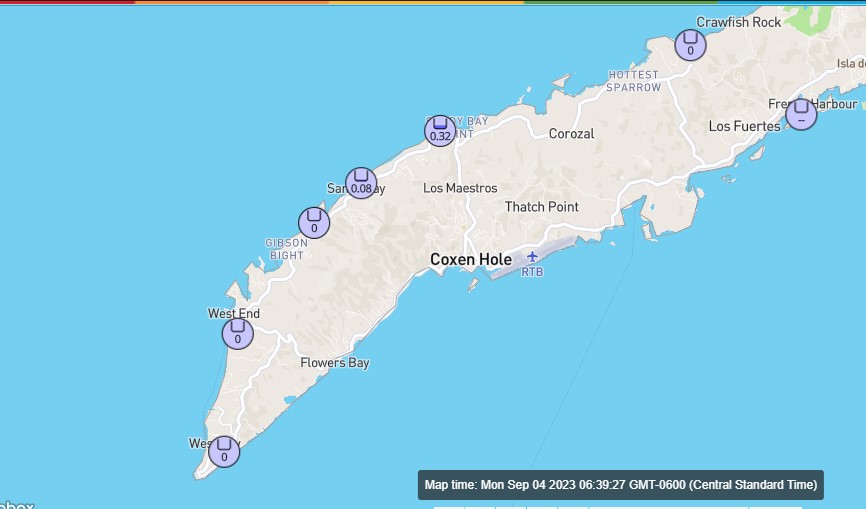Click the orange segment of top color bar

click(230, 2)
